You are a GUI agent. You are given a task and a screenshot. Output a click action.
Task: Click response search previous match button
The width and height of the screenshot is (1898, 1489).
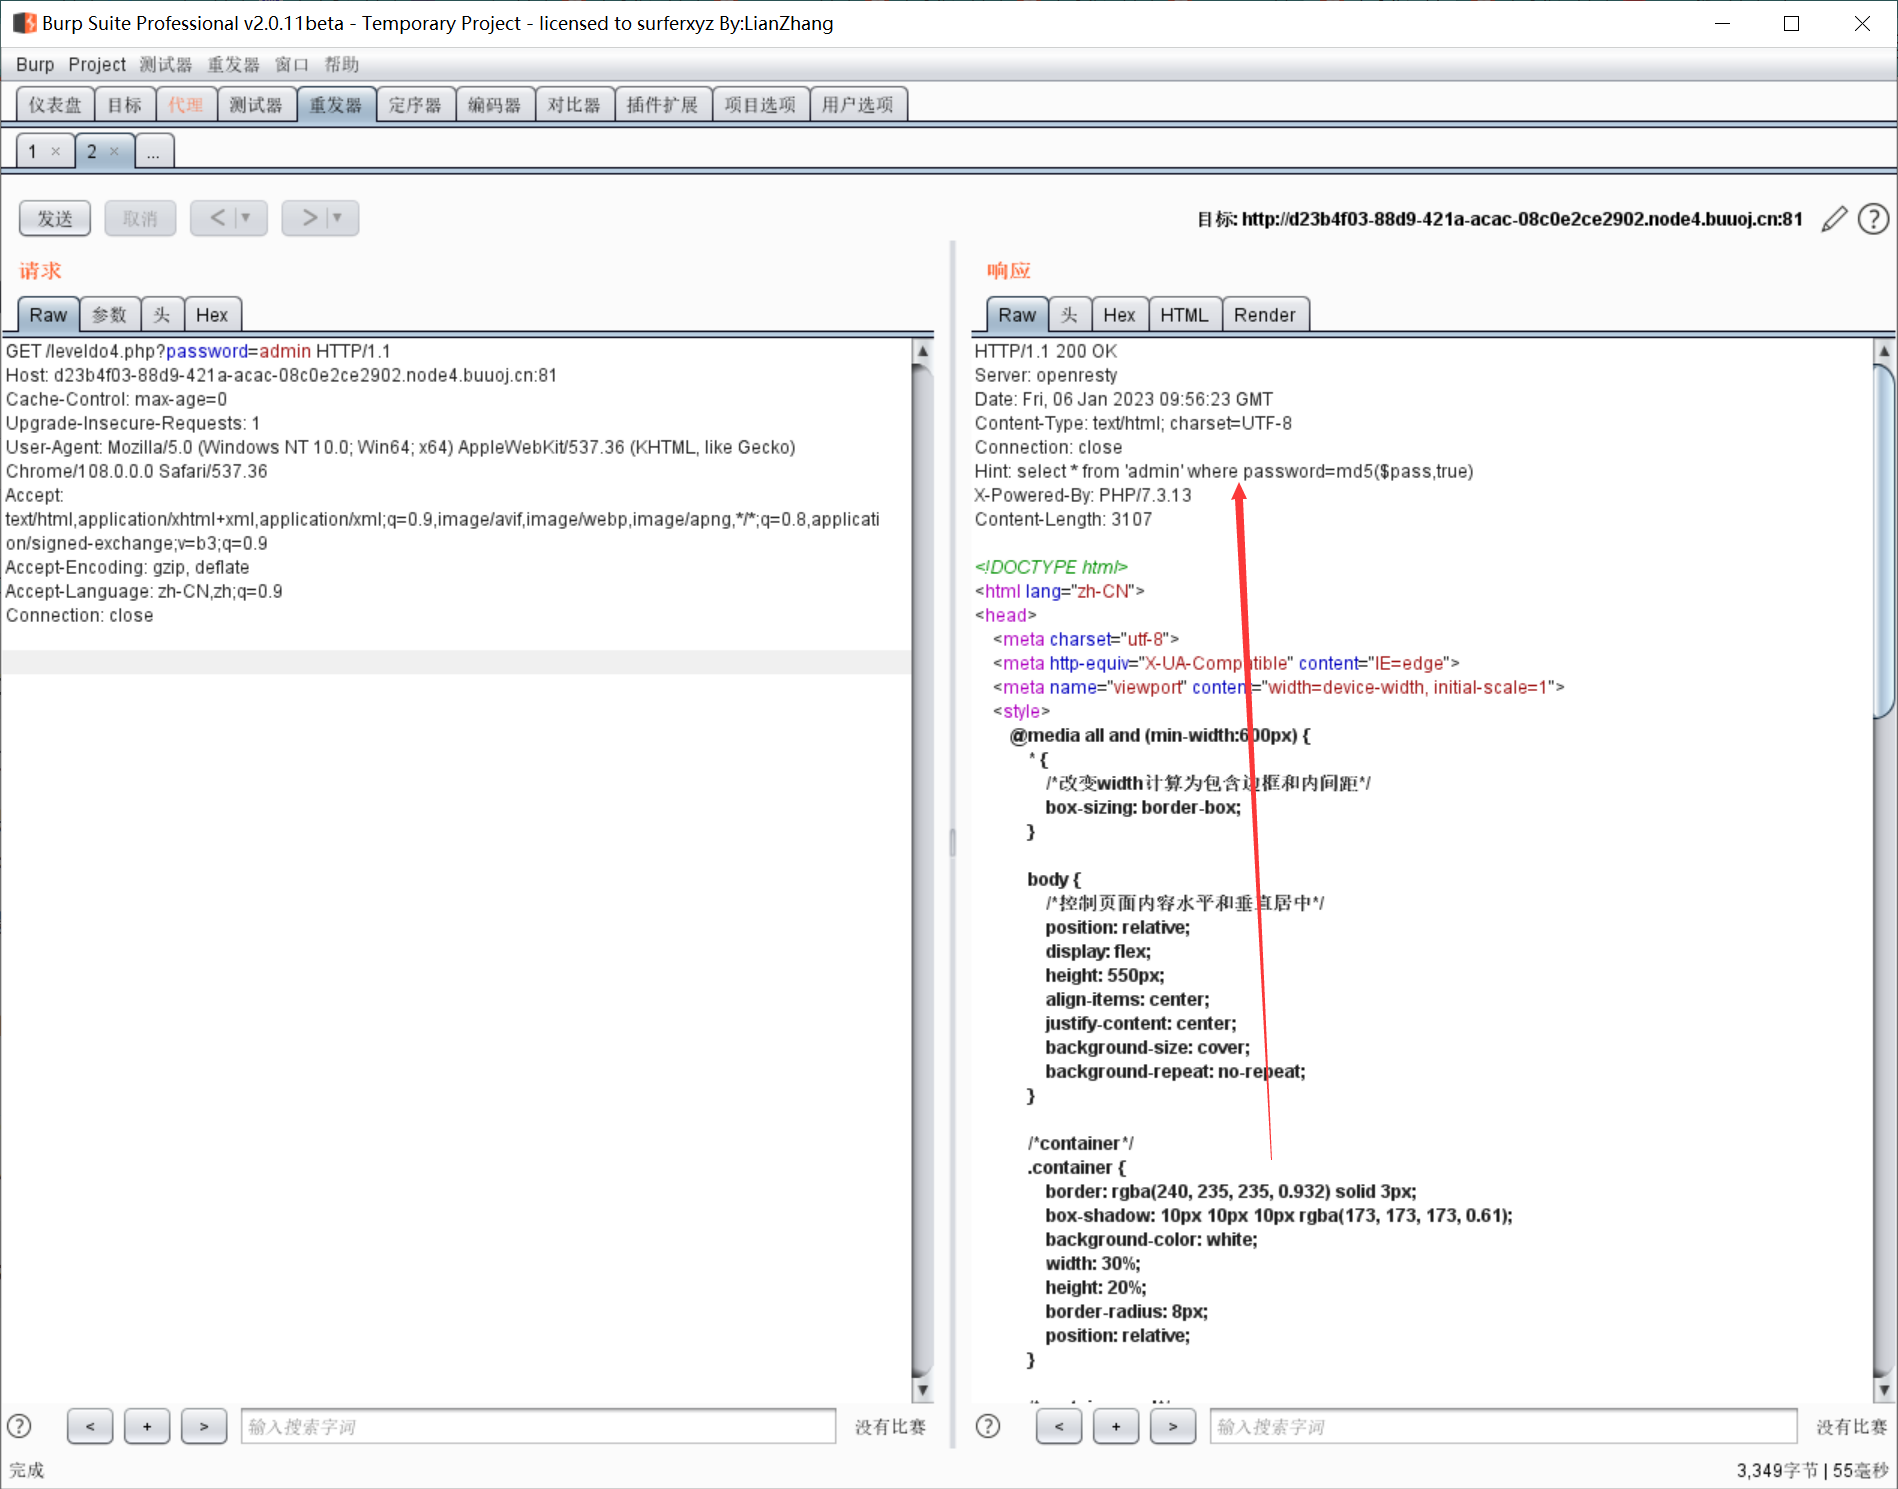[1059, 1426]
